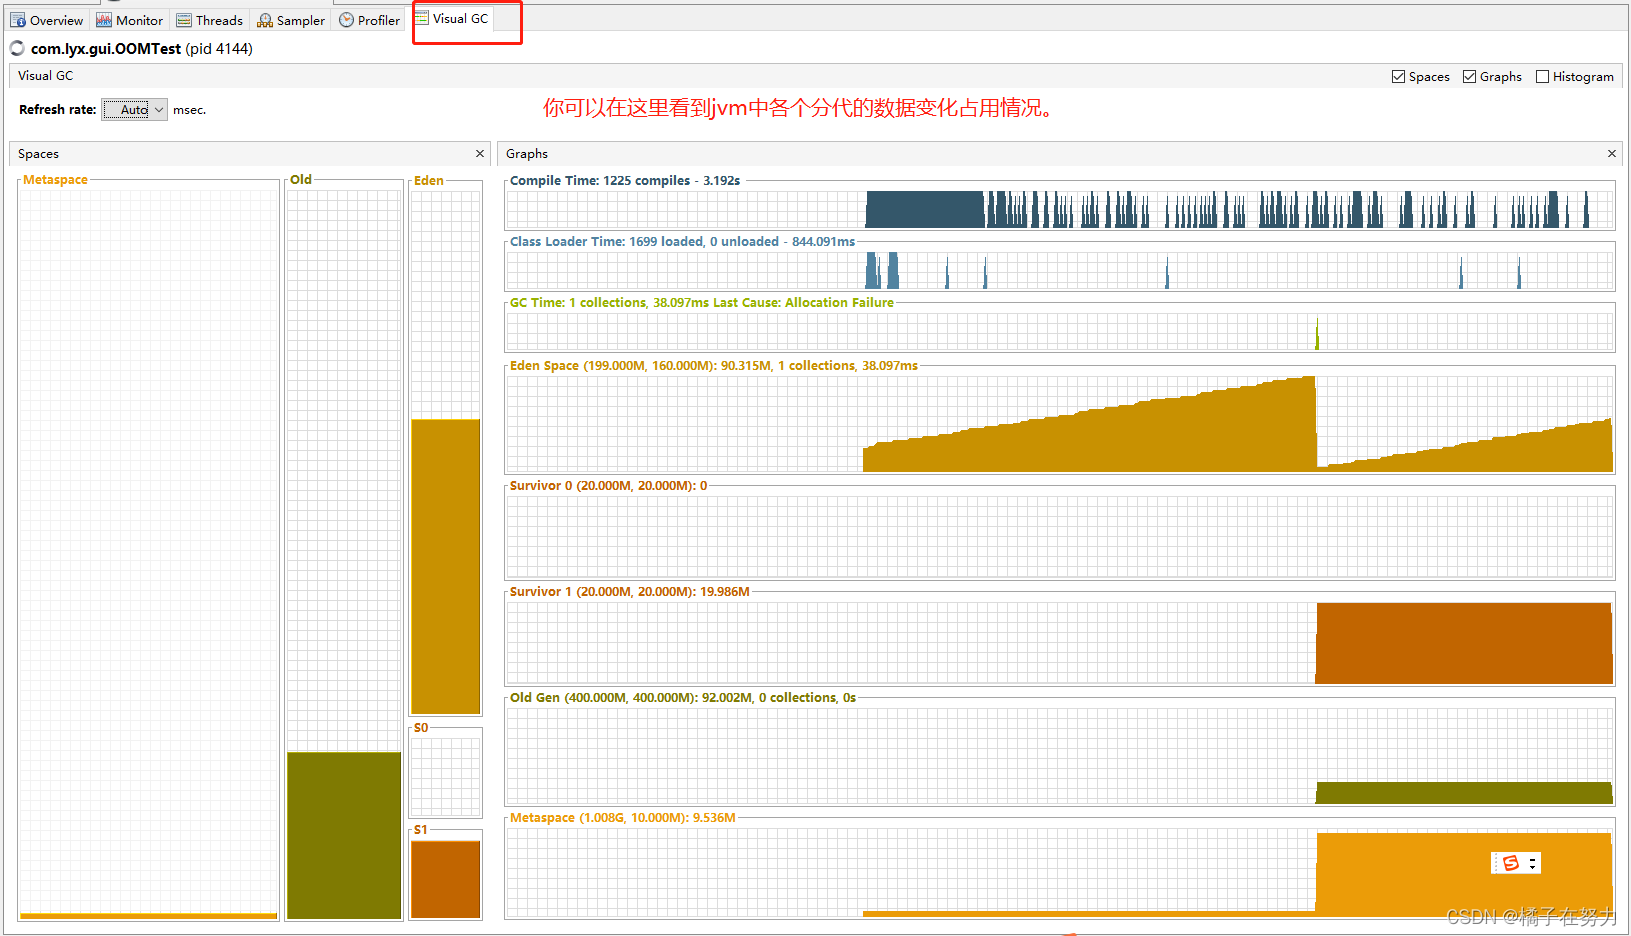Click the S0 survivor space box
The width and height of the screenshot is (1631, 936).
click(x=446, y=777)
